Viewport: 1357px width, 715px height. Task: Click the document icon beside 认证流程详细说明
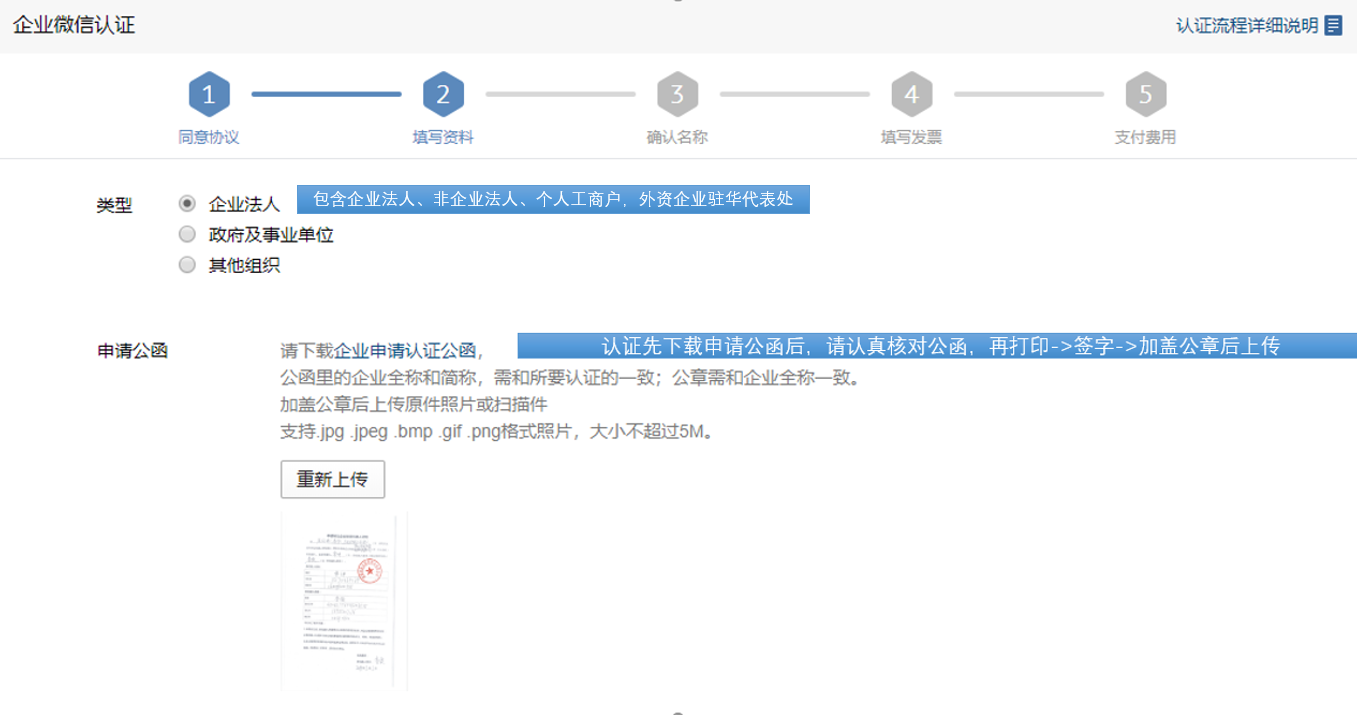pos(1333,26)
